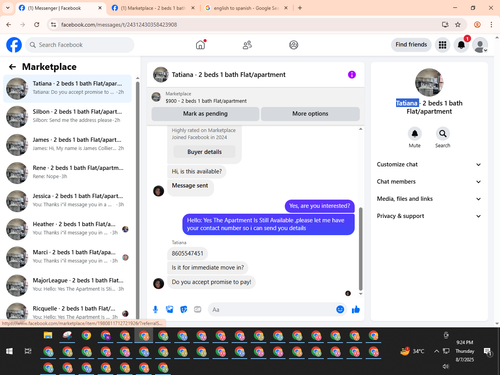Bookmark this page with the star
The width and height of the screenshot is (500, 375).
(458, 24)
